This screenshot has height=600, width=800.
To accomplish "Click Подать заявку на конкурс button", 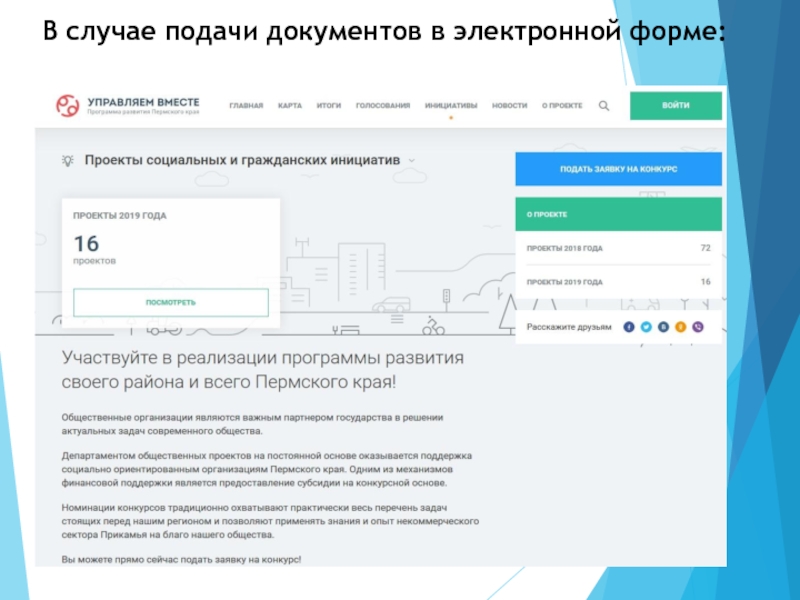I will point(618,169).
